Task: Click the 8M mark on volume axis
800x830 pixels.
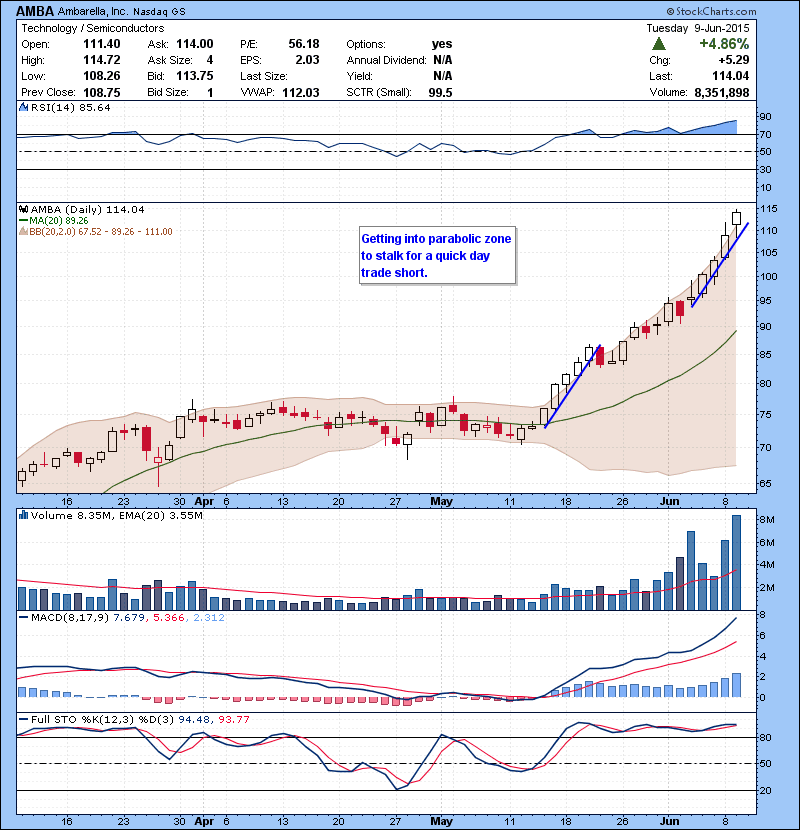Action: coord(767,520)
